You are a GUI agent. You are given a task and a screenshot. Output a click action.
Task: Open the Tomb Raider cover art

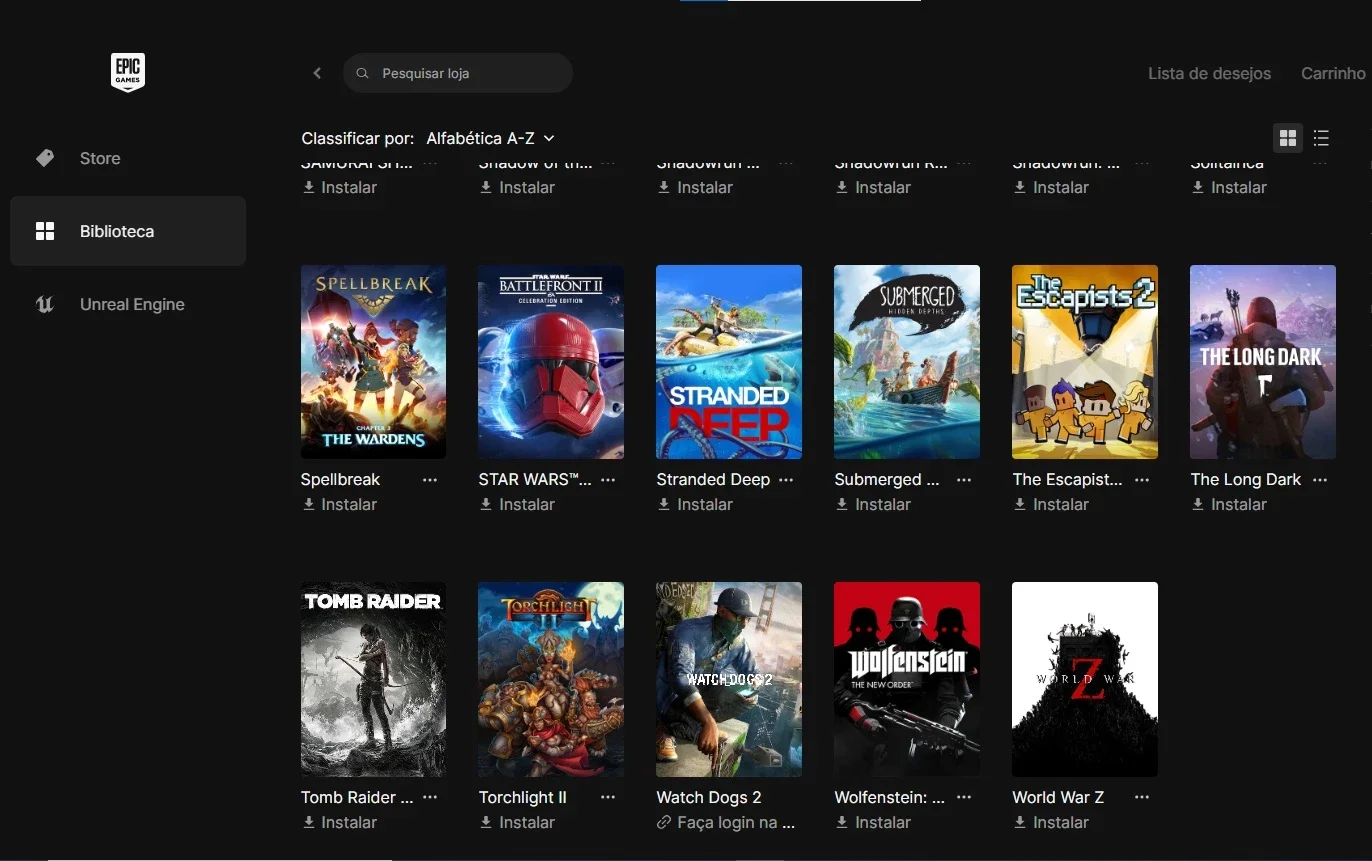374,680
